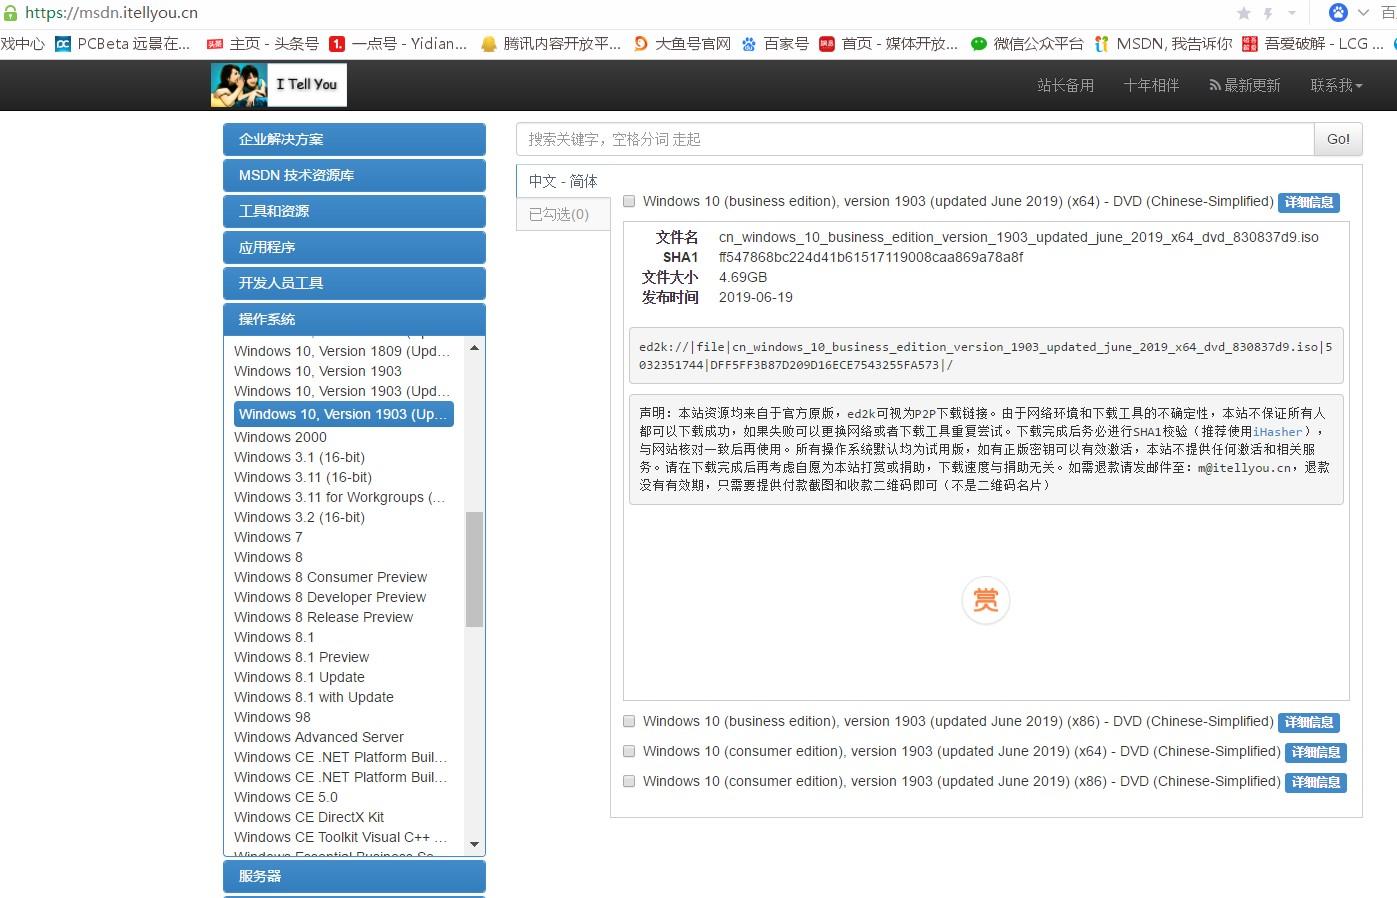The height and width of the screenshot is (898, 1397).
Task: Open the dropdown arrow beside the Baidu icon
Action: 1363,13
